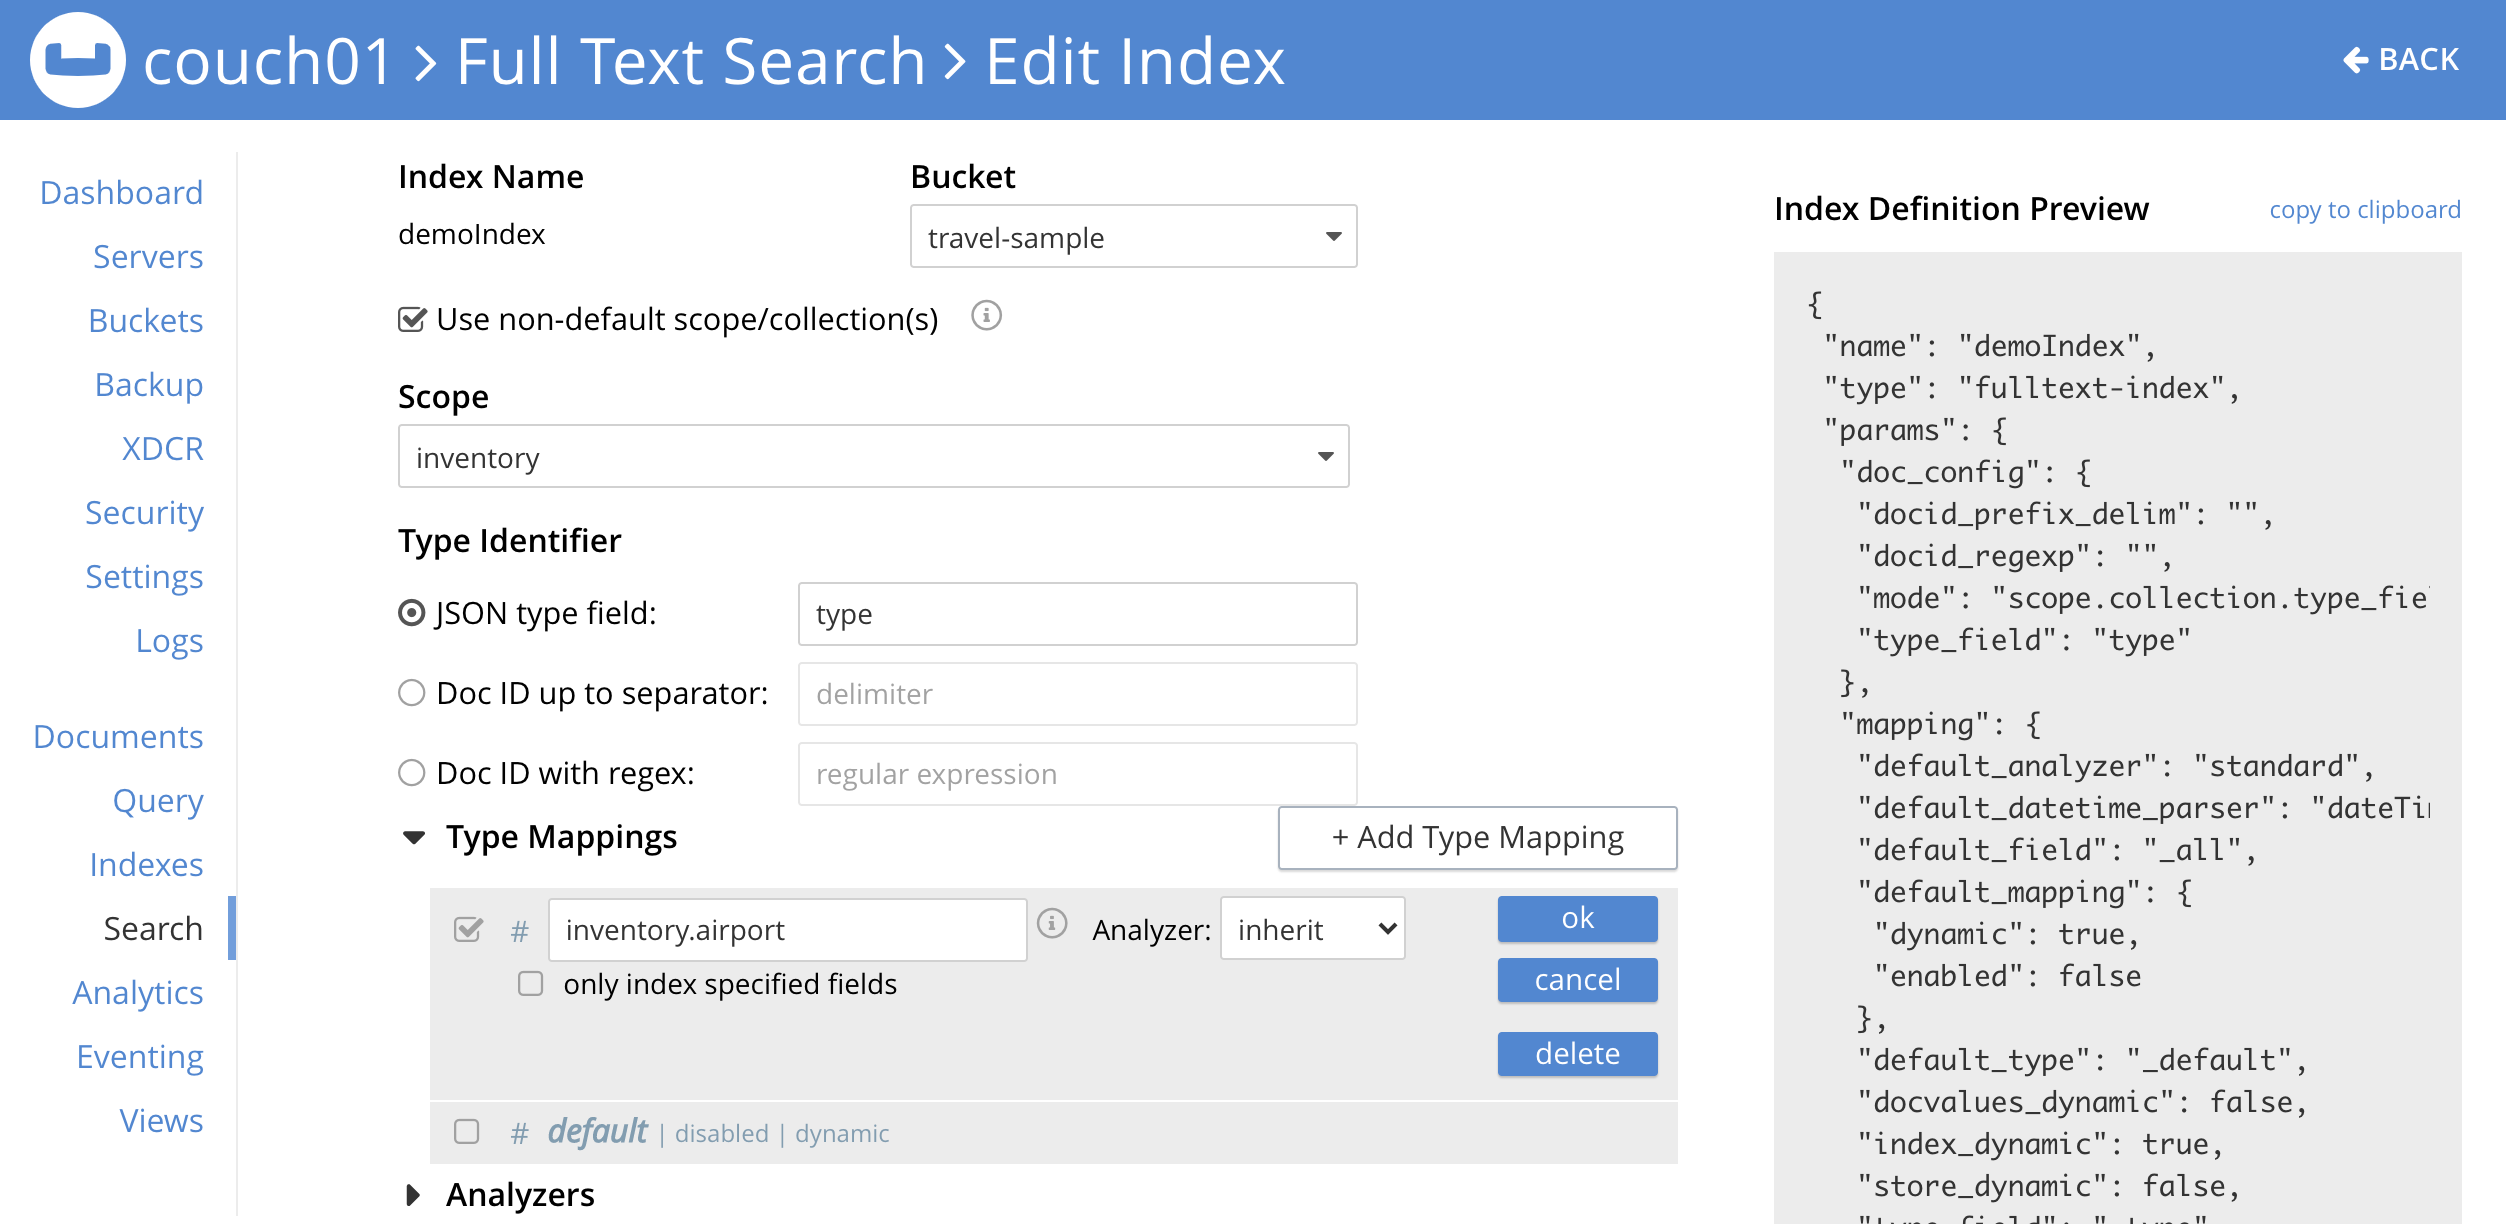
Task: Open the Scope inventory dropdown
Action: coord(873,457)
